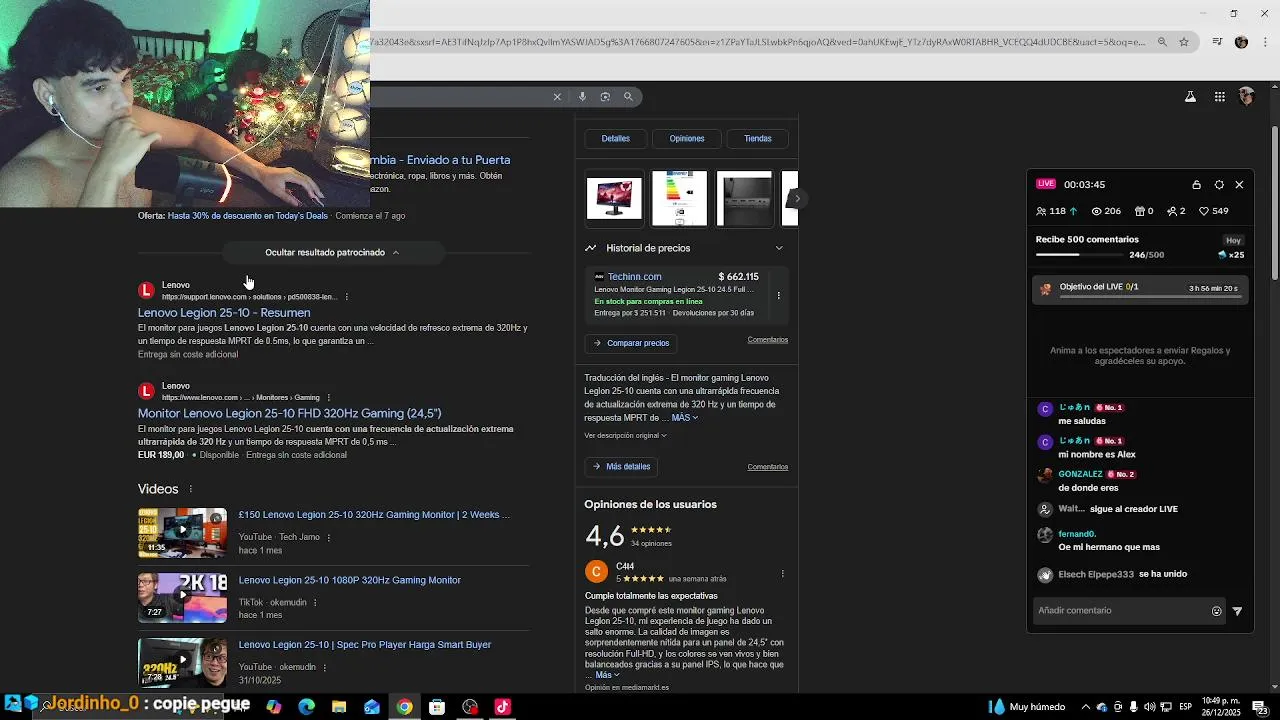Click the viewers count icon showing 118

(x=1041, y=211)
